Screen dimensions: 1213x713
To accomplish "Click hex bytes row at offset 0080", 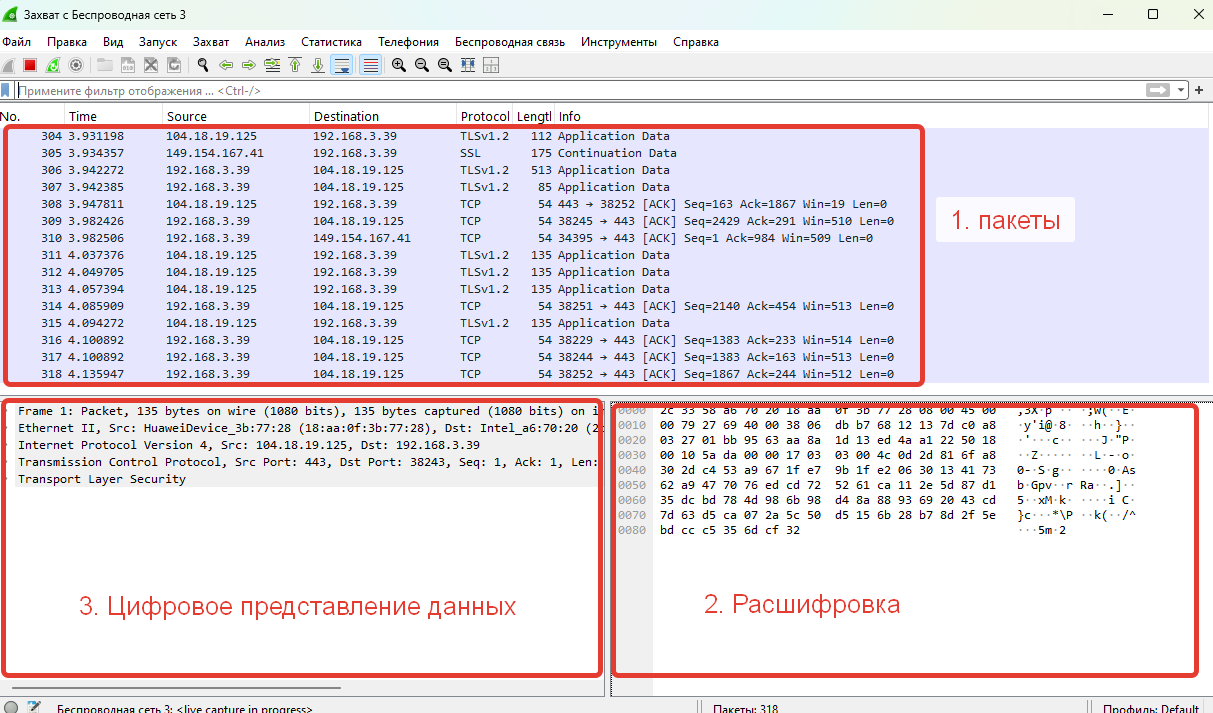I will (730, 530).
